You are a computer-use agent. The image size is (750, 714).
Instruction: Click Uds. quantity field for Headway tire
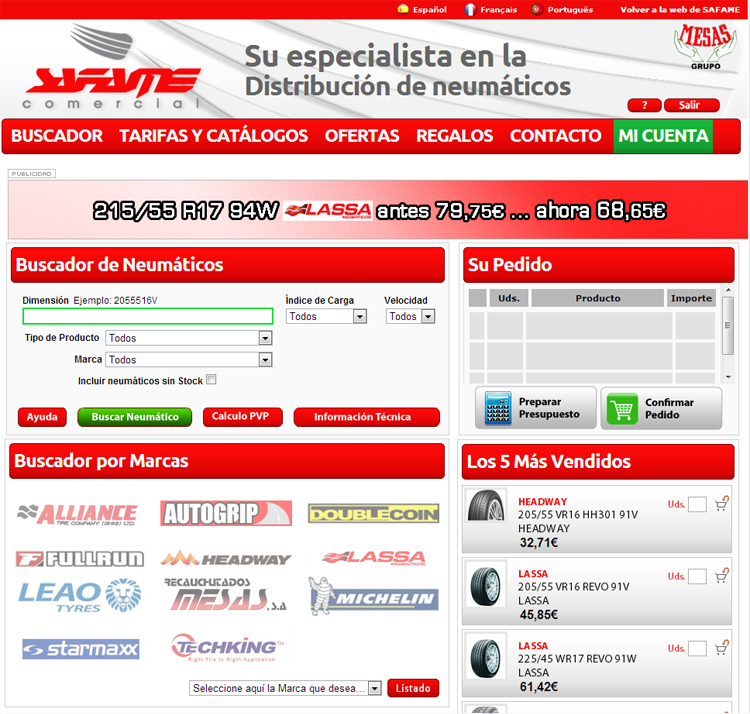click(x=697, y=505)
